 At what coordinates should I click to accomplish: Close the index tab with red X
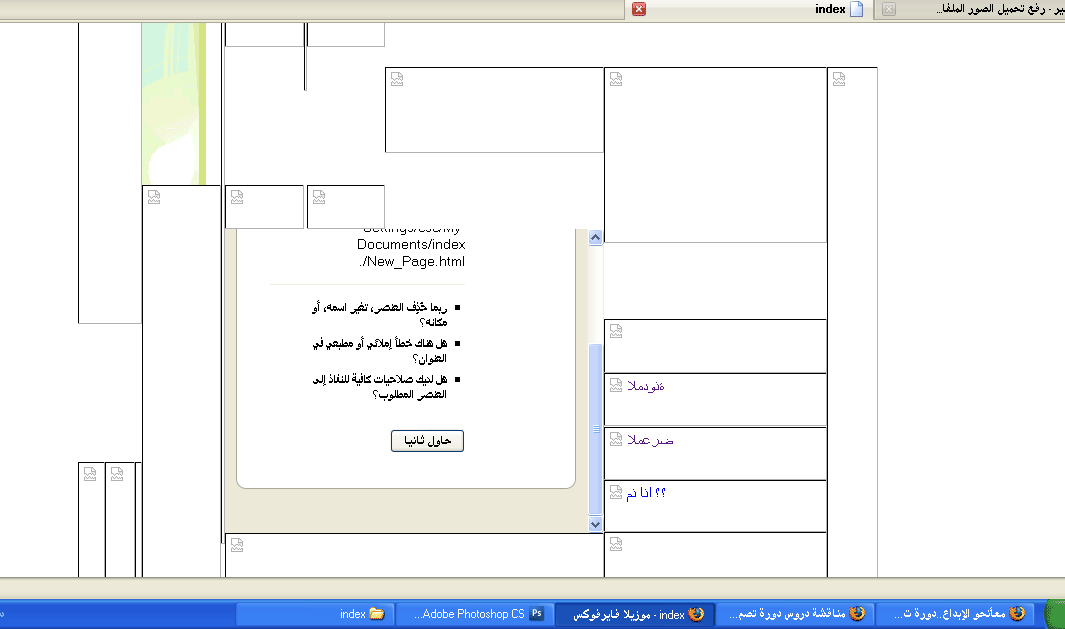[639, 9]
